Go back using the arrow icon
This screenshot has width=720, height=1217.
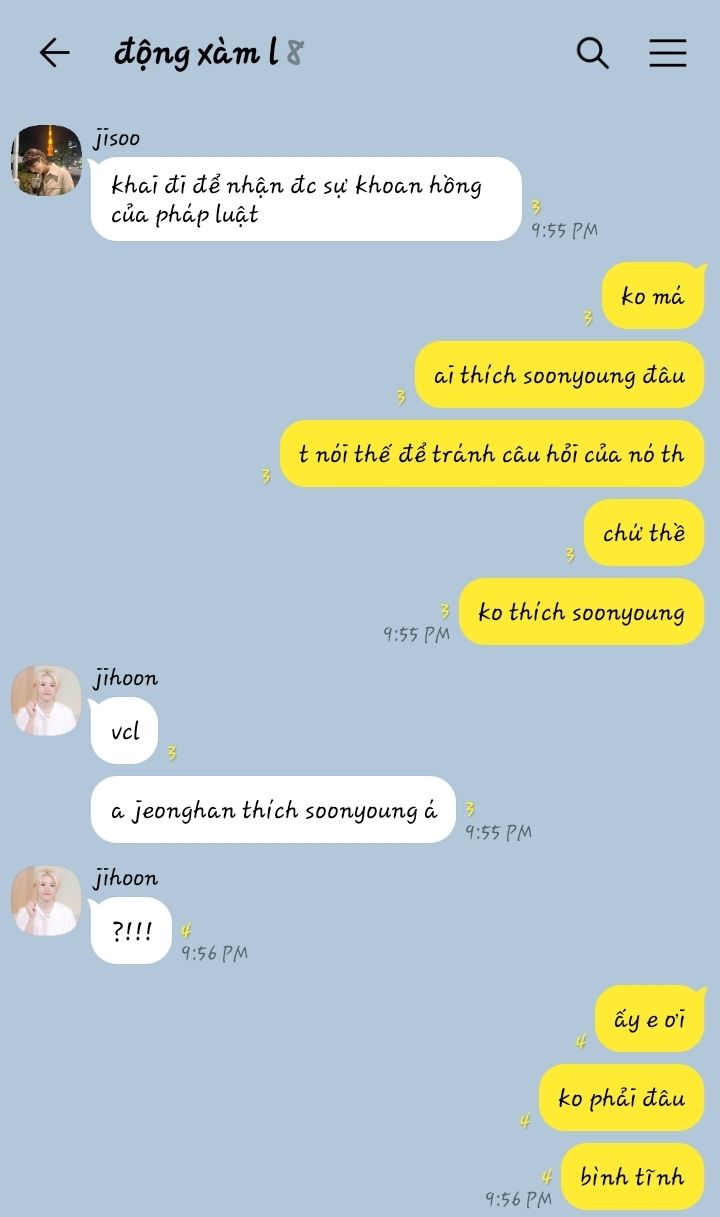54,53
